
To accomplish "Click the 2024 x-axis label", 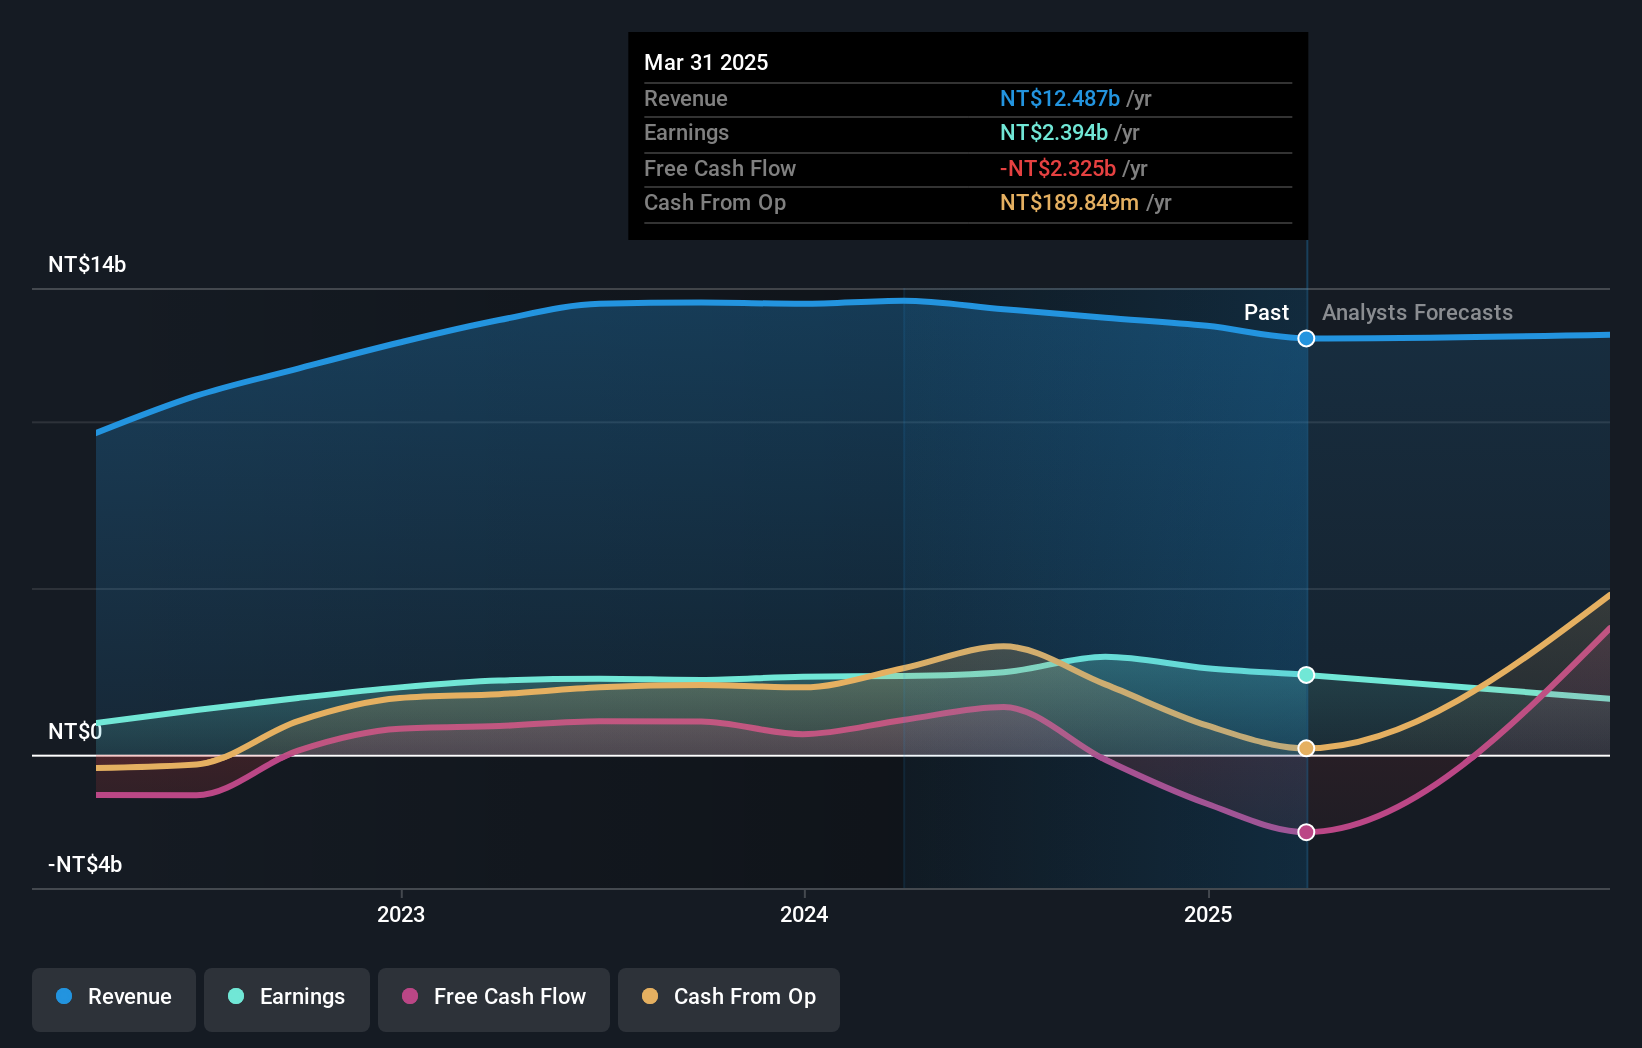I will 804,915.
